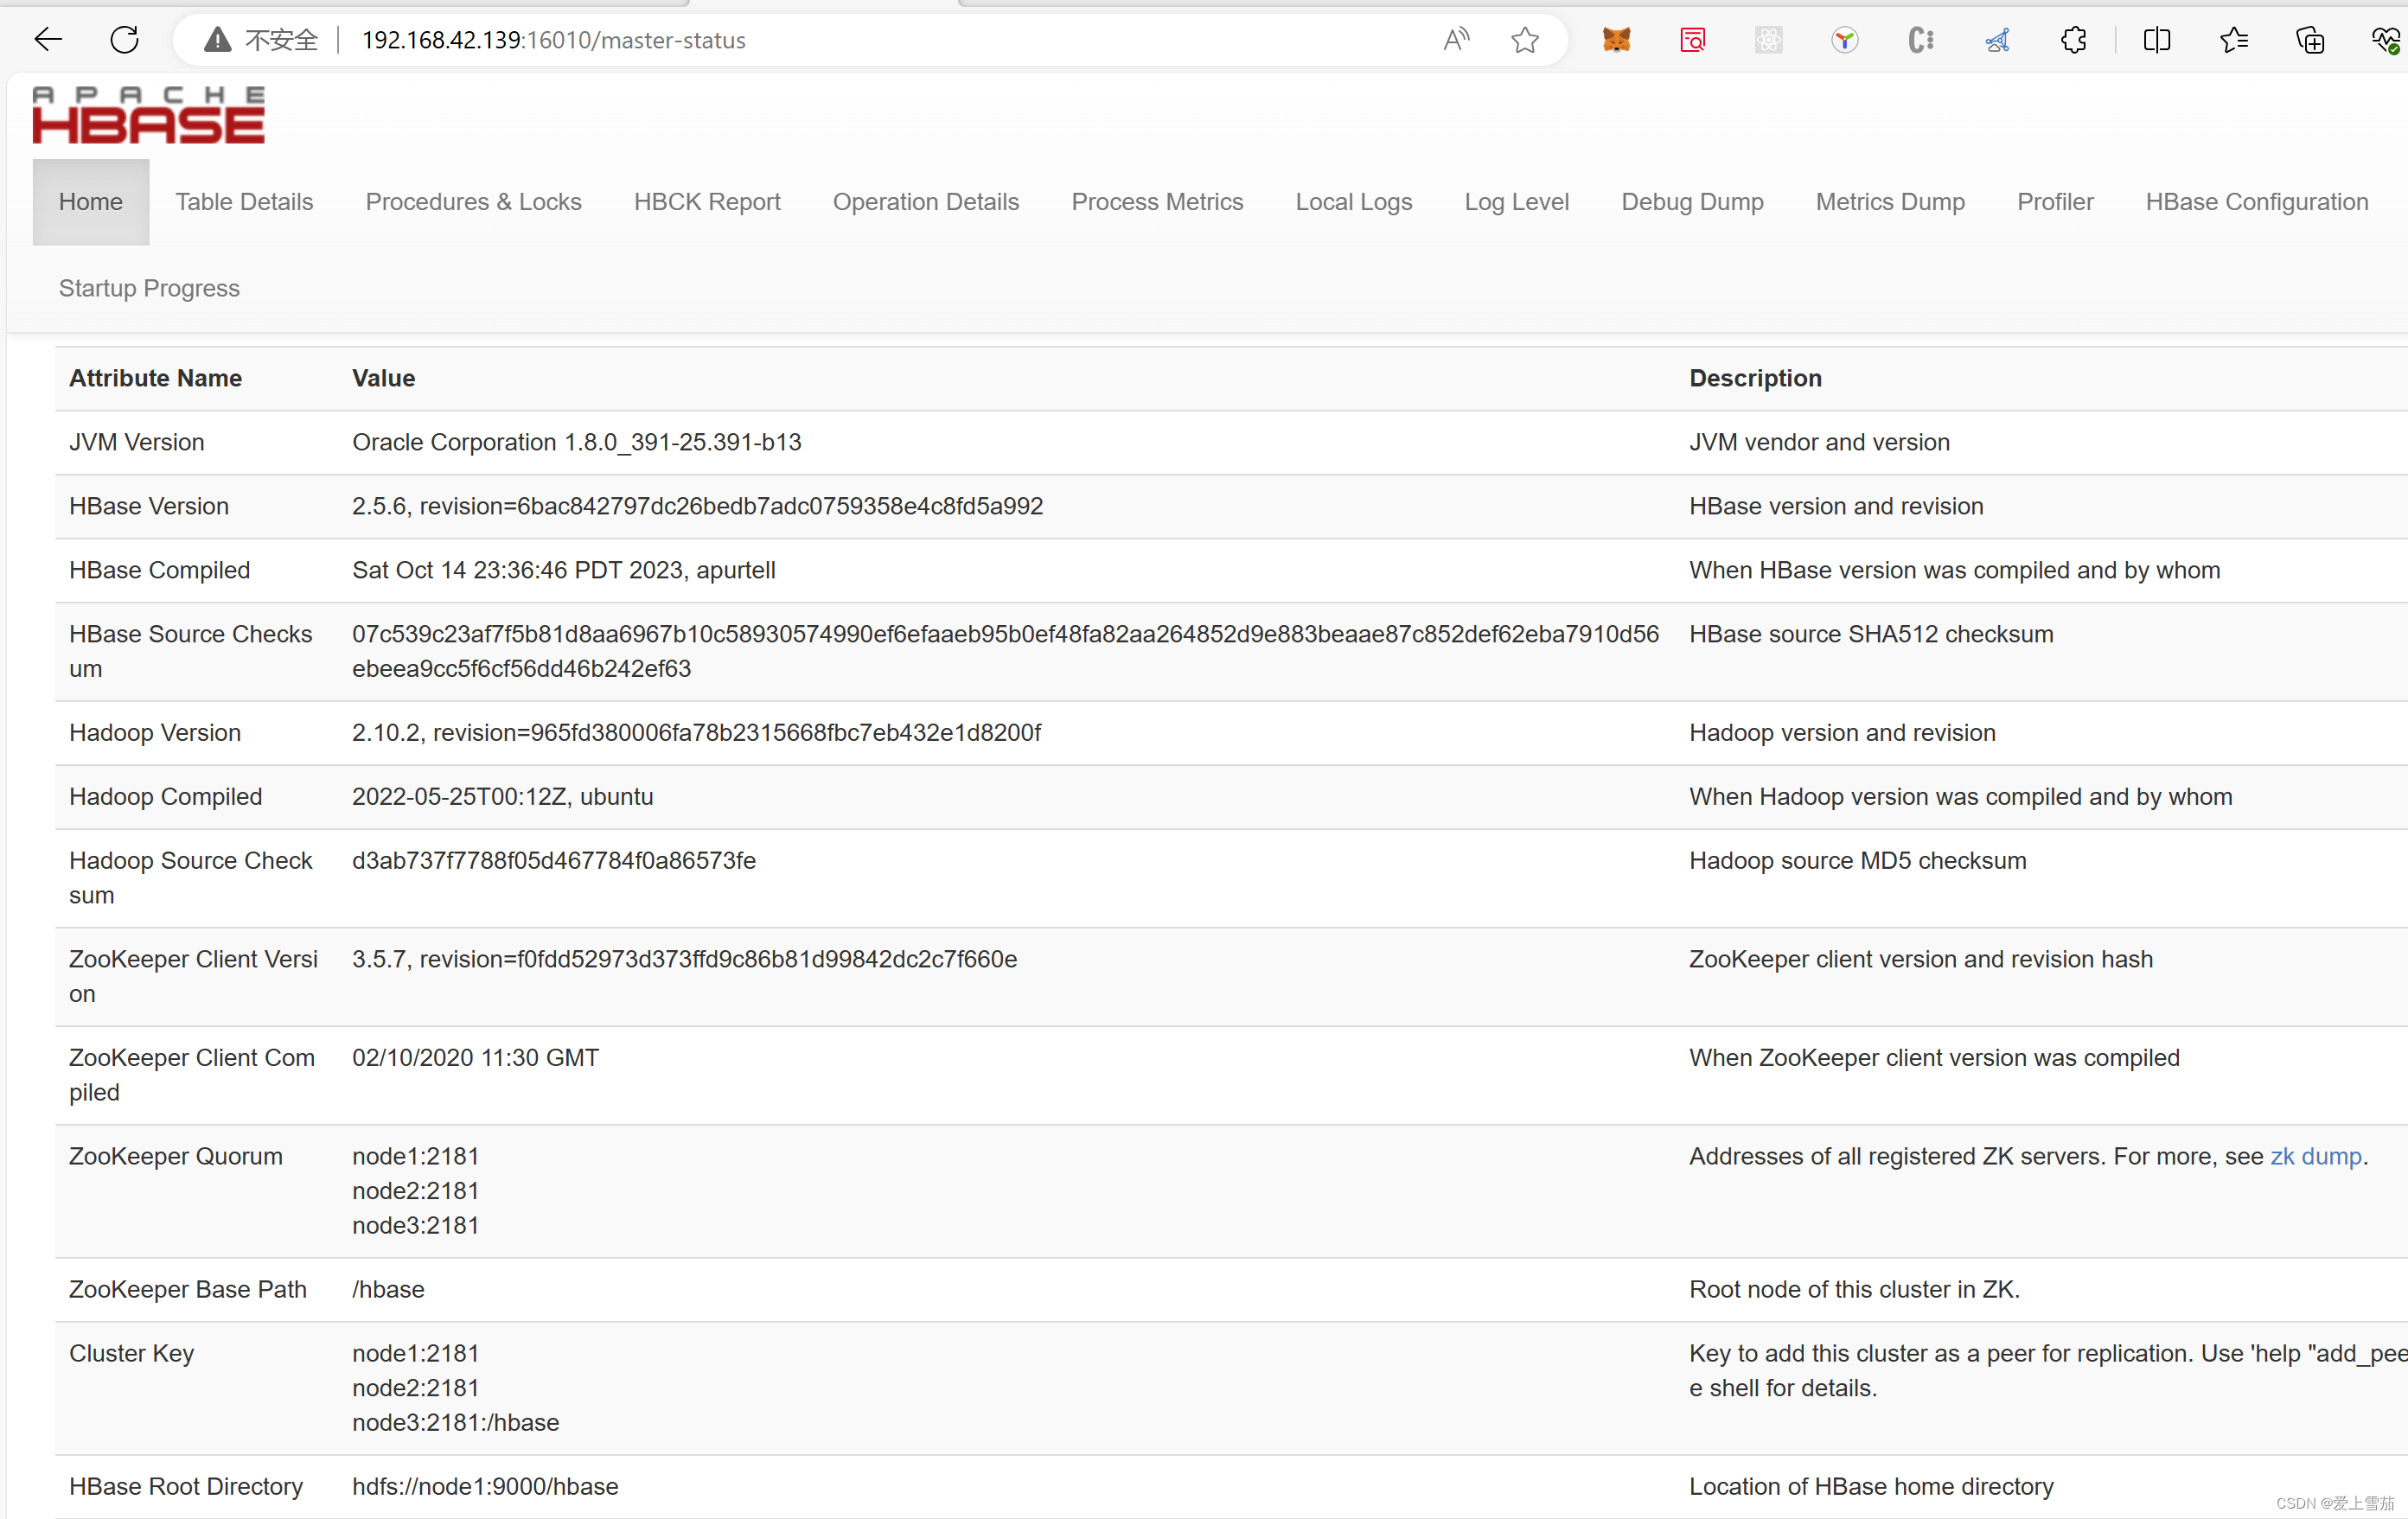Open the HBCK Report tab
This screenshot has height=1519, width=2408.
[707, 201]
